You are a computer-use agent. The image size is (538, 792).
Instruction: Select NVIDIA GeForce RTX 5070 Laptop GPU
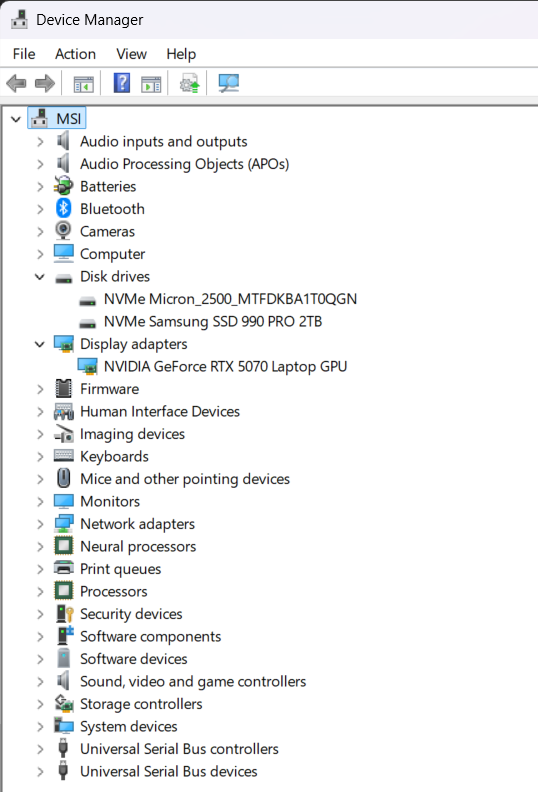pyautogui.click(x=225, y=367)
